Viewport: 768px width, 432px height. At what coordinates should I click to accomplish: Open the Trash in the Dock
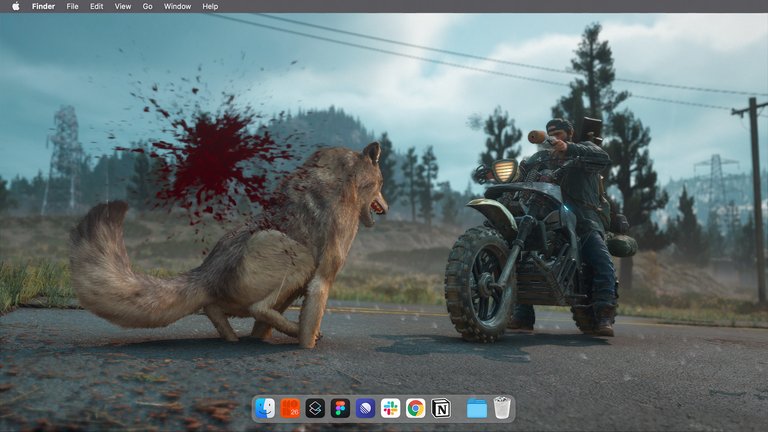502,408
